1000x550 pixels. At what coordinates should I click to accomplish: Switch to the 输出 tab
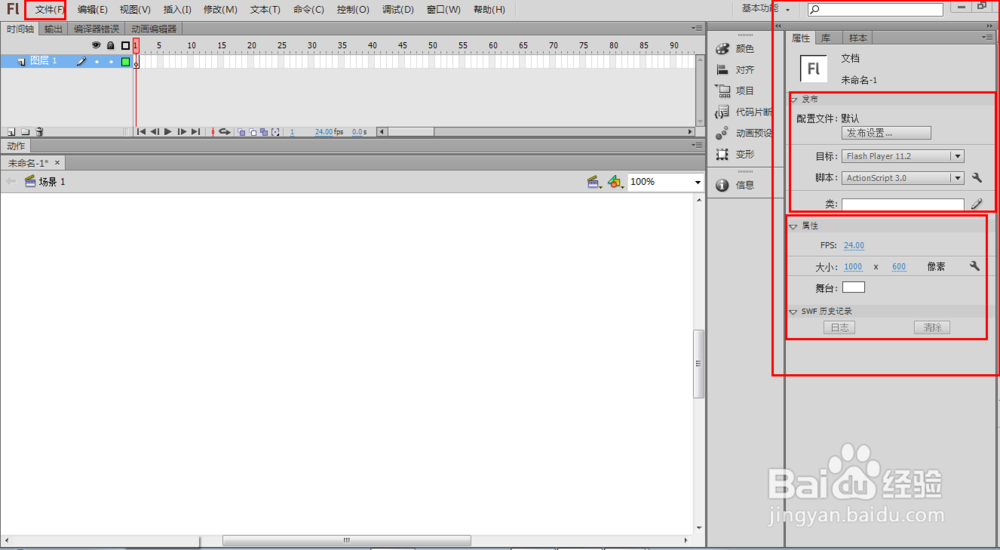pos(54,29)
